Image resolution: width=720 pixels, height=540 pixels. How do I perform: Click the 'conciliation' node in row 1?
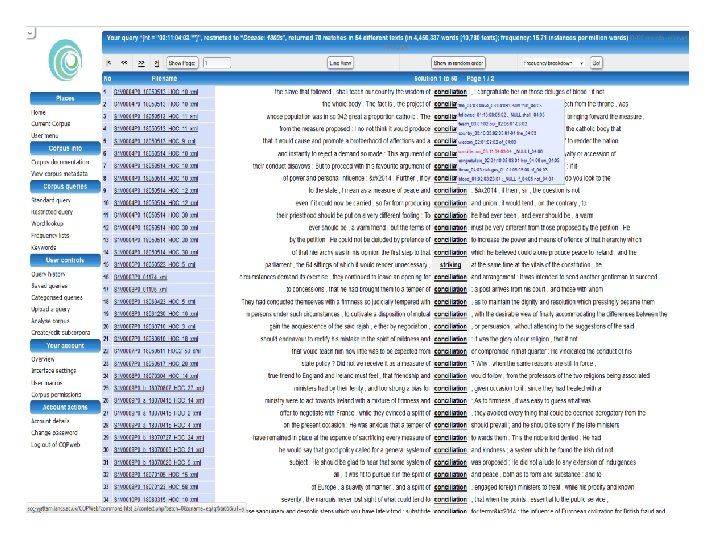pos(450,92)
